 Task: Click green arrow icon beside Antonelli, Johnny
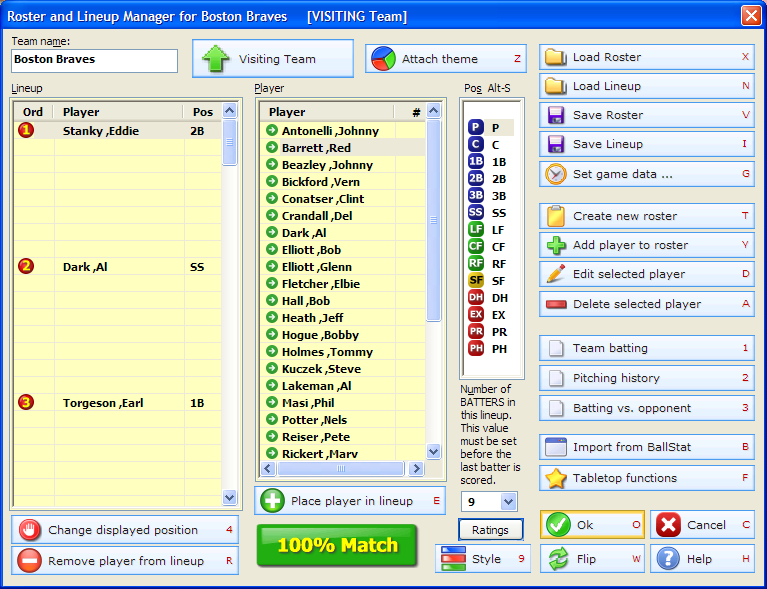[x=272, y=130]
